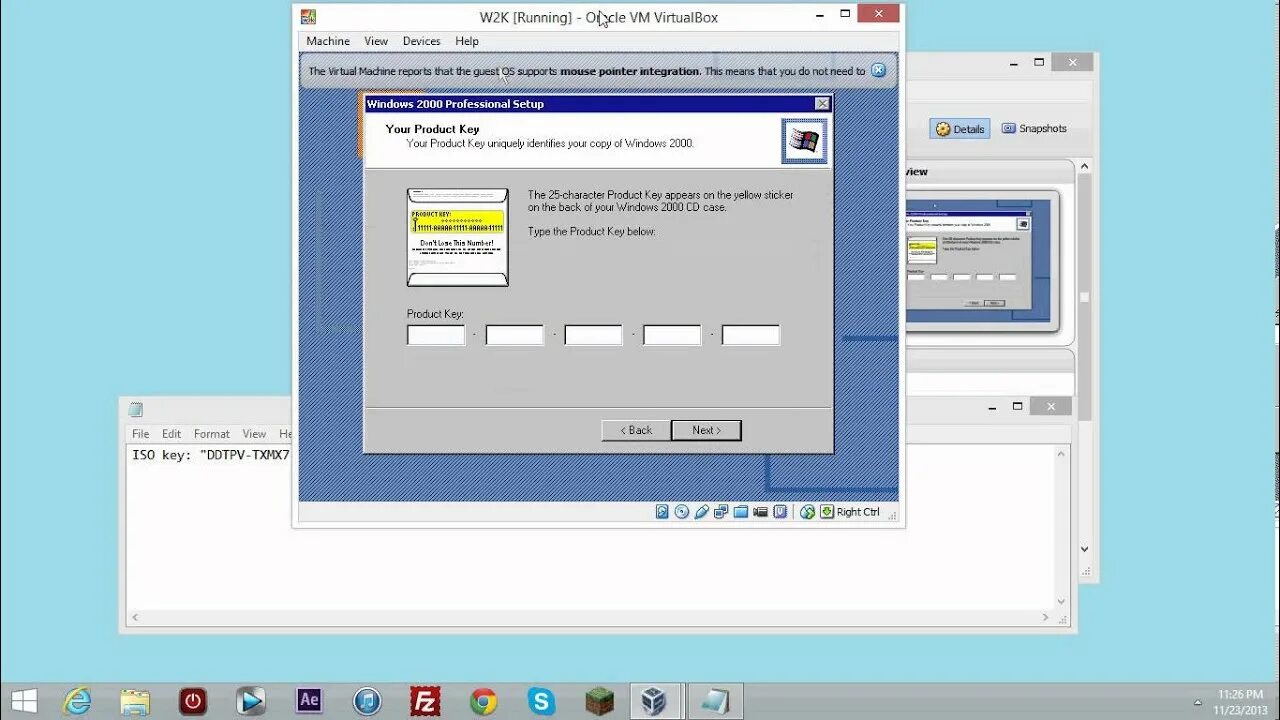Open iTunes from the taskbar
This screenshot has width=1280, height=720.
(367, 701)
